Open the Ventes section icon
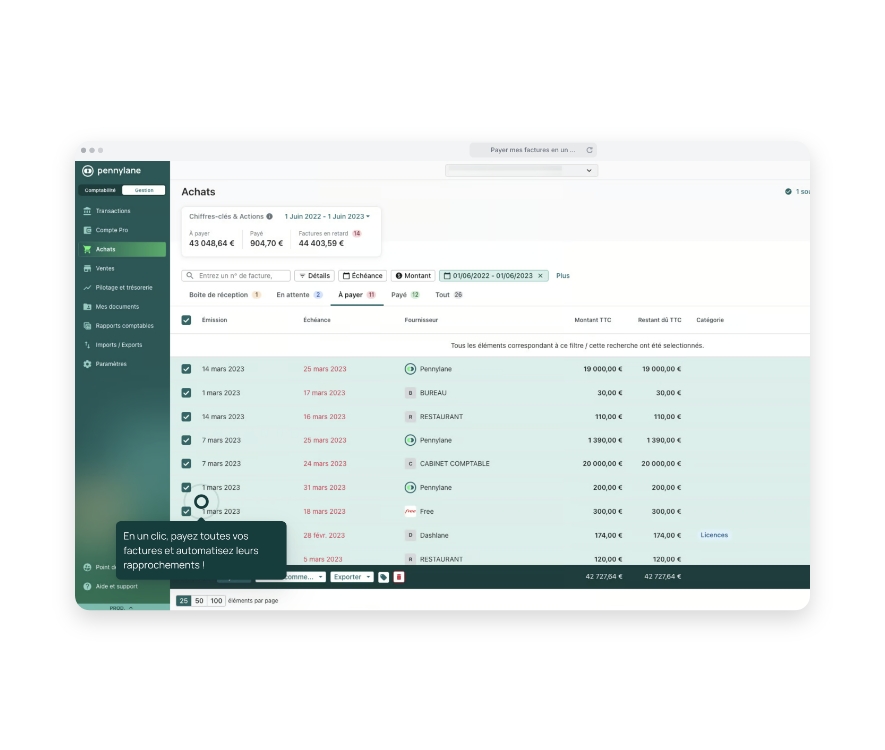 pyautogui.click(x=88, y=269)
